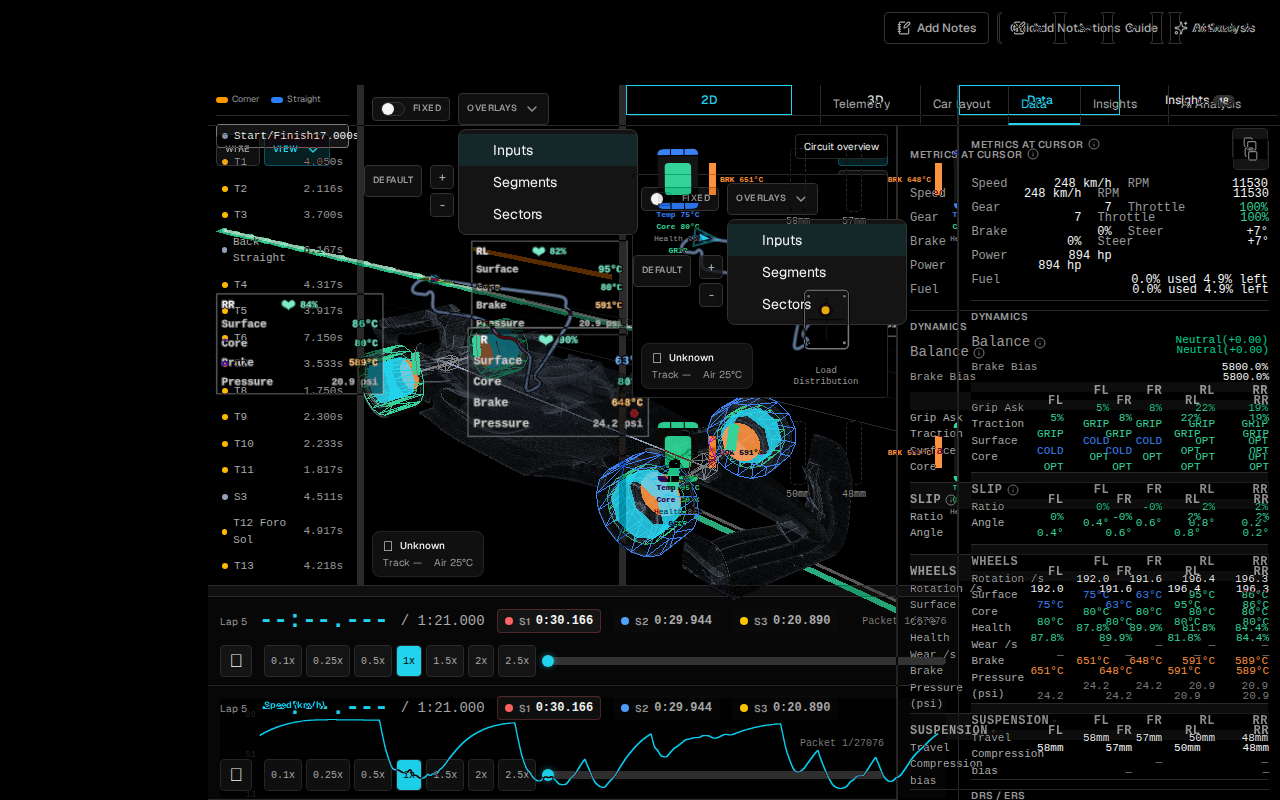Click the copy icon above the RPM readout
Image resolution: width=1280 pixels, height=800 pixels.
click(x=1250, y=150)
